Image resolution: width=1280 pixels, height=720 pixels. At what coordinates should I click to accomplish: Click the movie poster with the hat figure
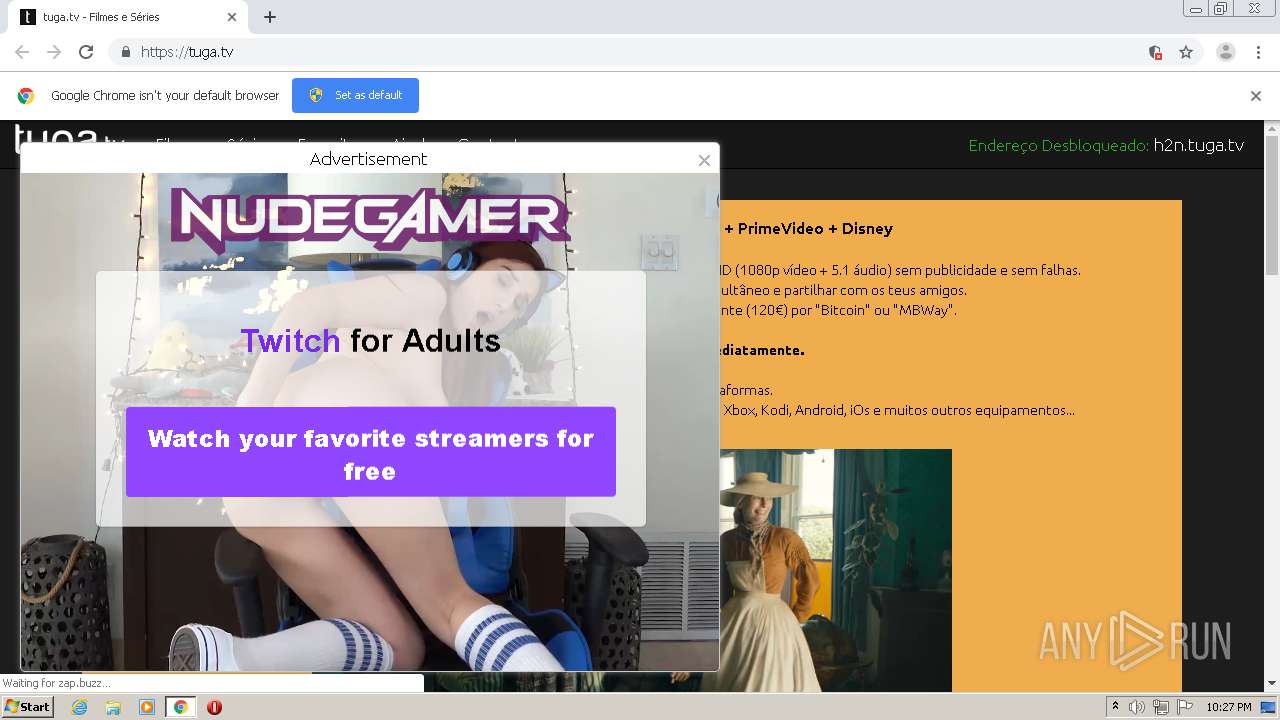(x=836, y=570)
